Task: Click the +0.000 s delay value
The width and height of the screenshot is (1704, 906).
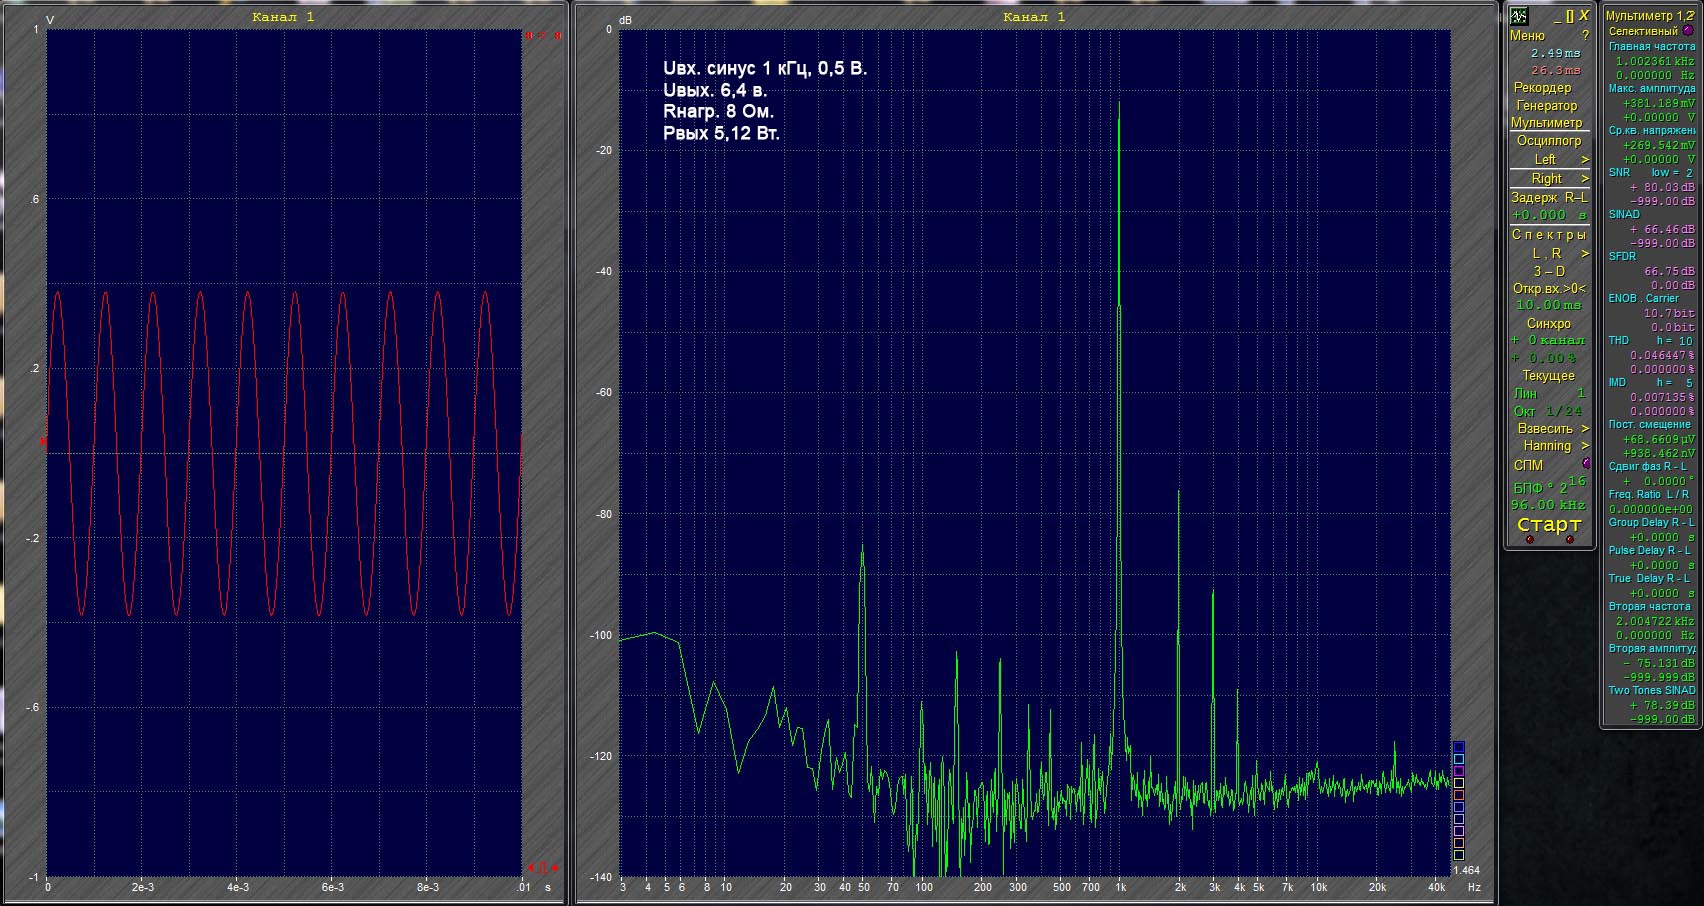Action: [1549, 215]
